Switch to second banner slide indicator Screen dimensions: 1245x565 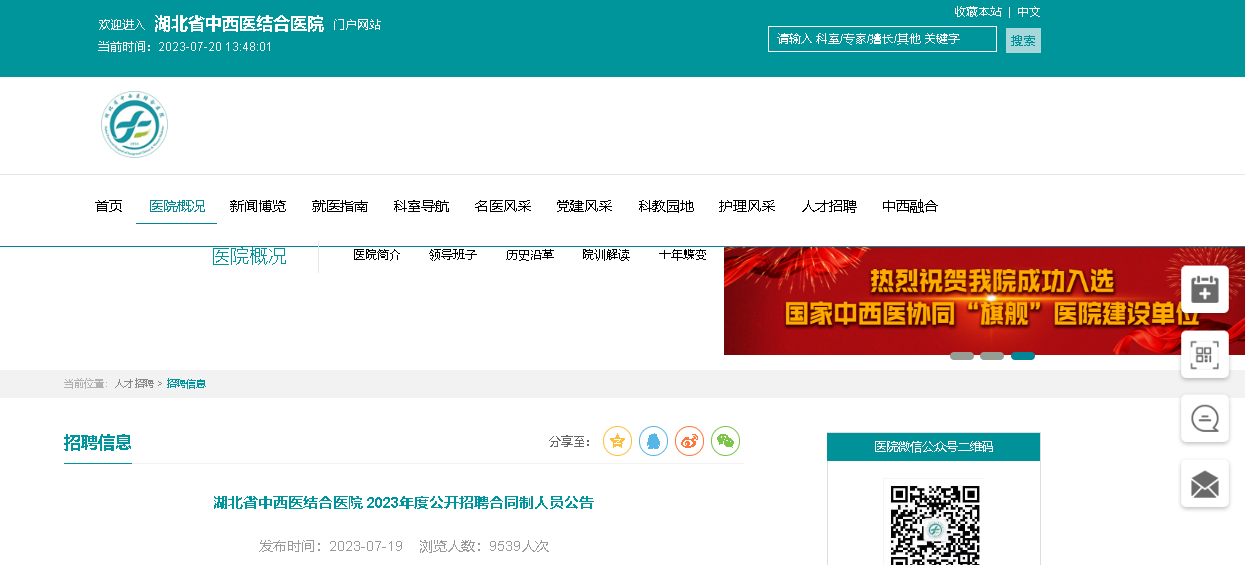coord(992,356)
